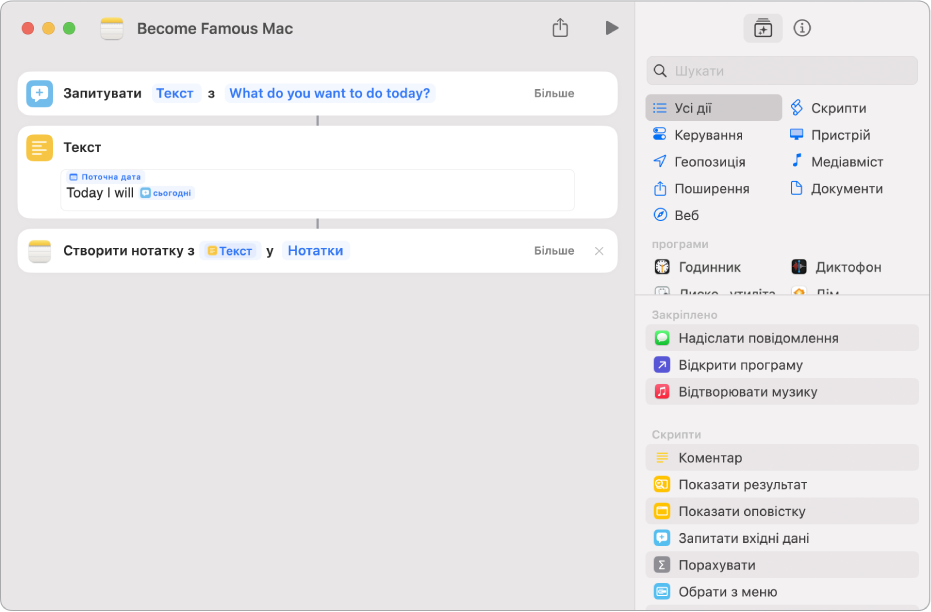Select the Текст input type token
This screenshot has height=612, width=931.
click(176, 93)
